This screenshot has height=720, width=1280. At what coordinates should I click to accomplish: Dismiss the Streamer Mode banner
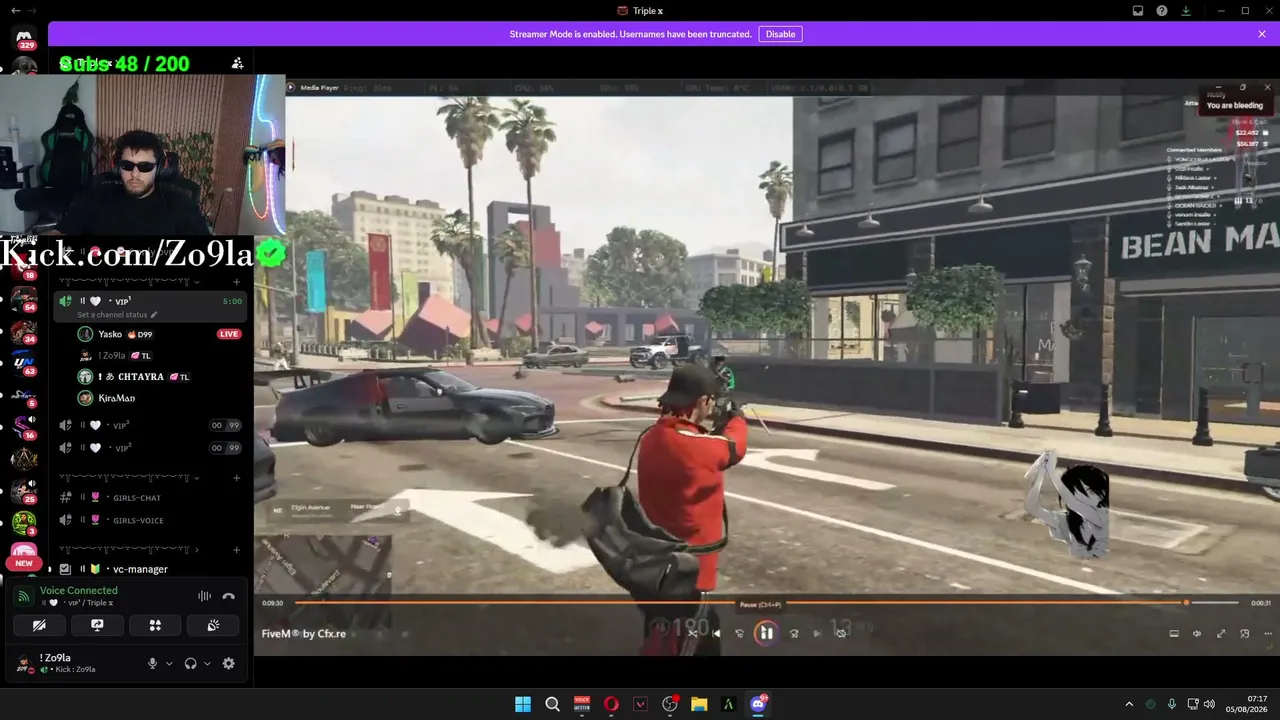coord(1262,34)
